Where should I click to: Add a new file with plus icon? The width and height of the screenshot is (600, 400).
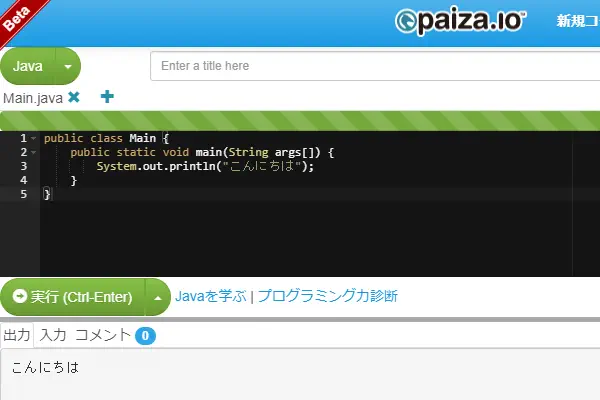pos(107,97)
